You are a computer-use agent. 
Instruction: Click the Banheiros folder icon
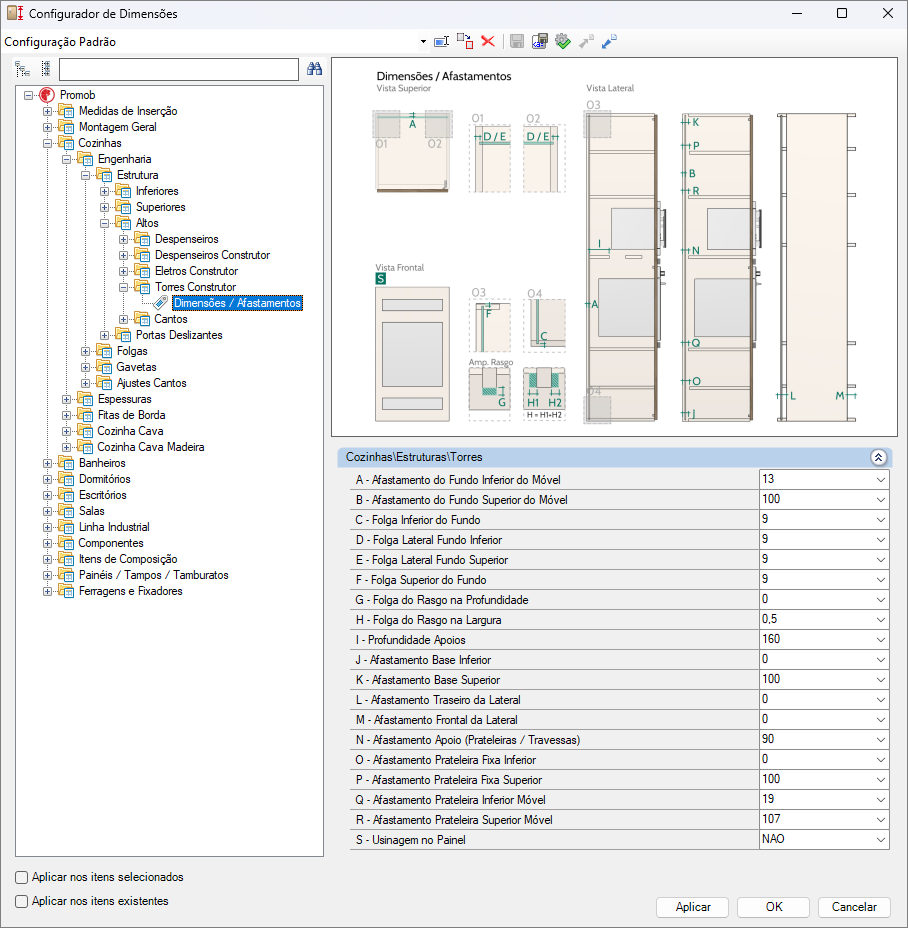pos(66,463)
